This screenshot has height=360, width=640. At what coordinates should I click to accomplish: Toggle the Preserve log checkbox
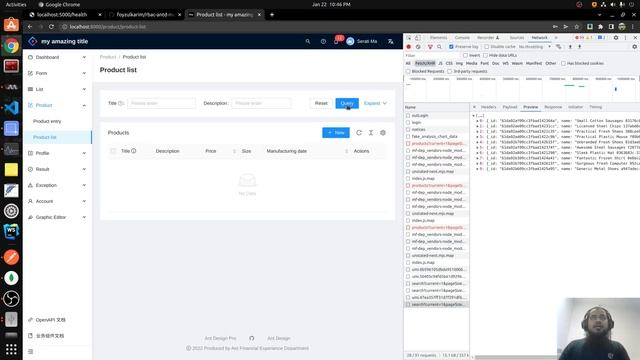(451, 47)
